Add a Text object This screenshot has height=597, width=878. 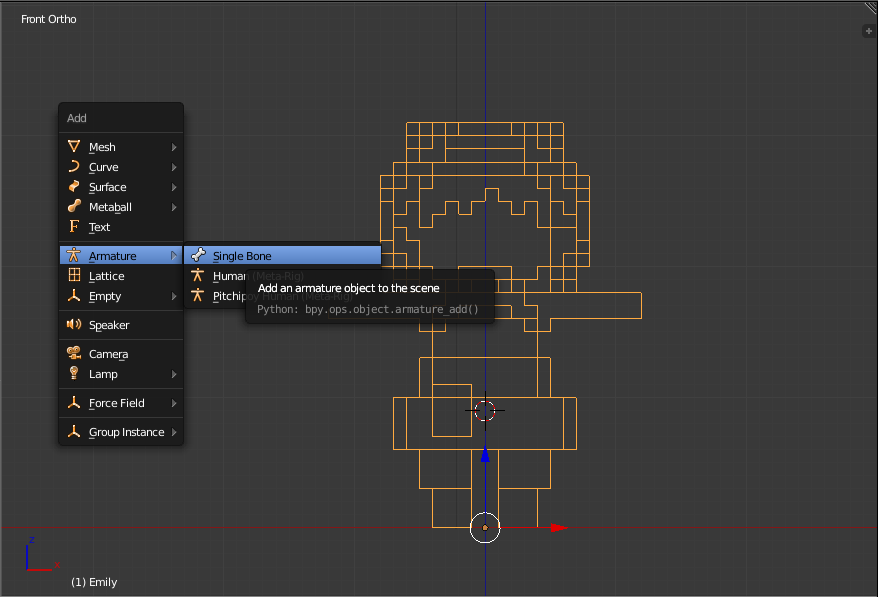coord(121,227)
